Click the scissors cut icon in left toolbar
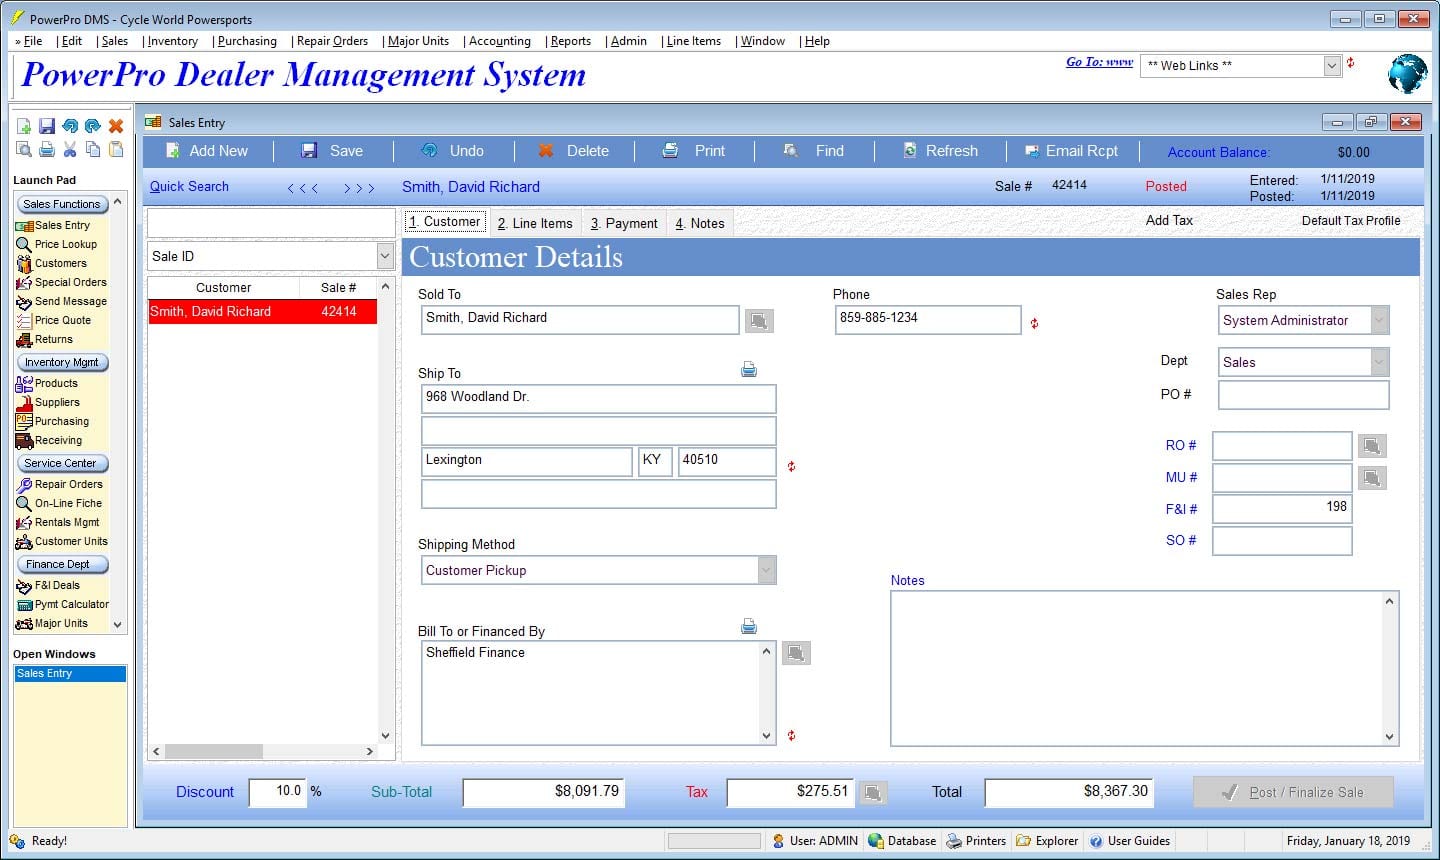 point(70,149)
